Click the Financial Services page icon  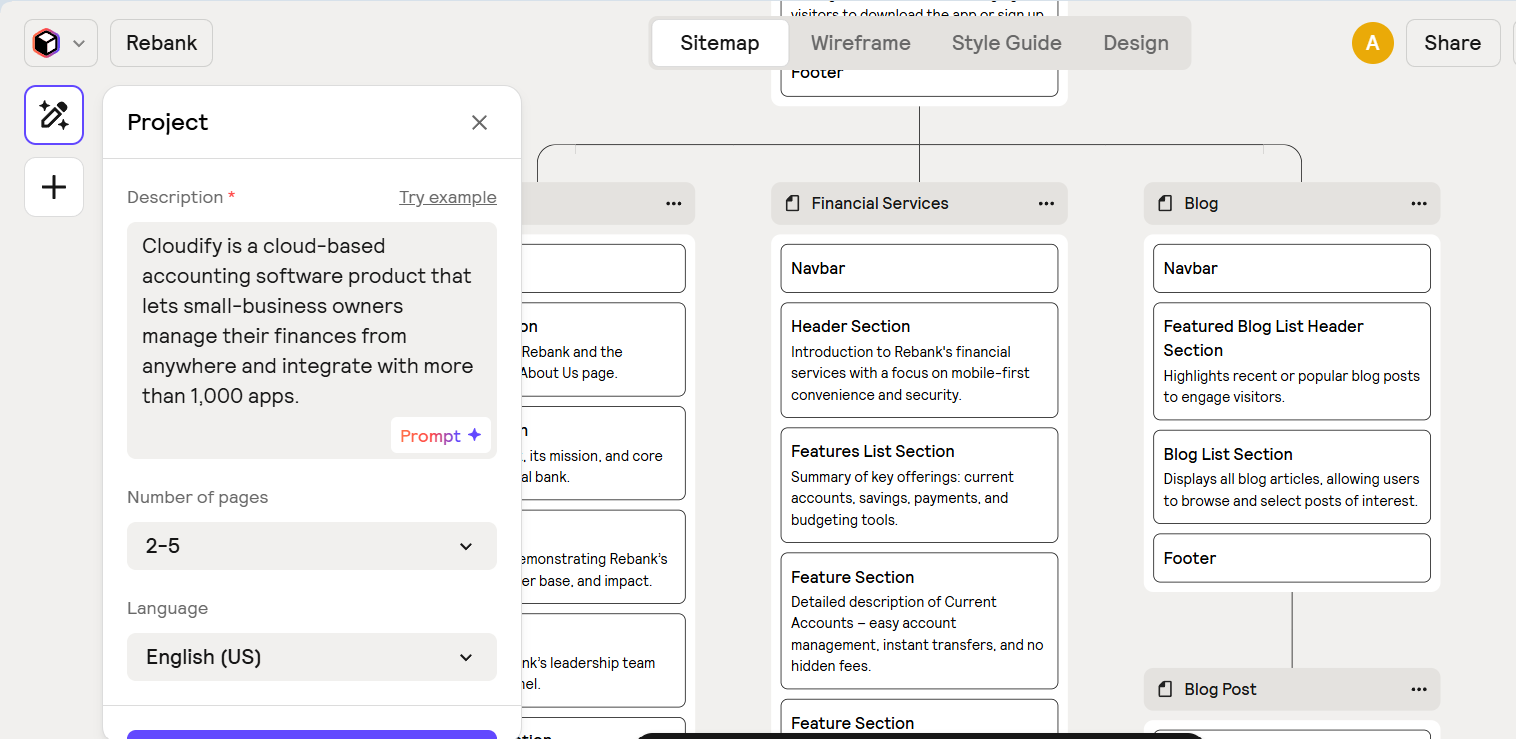coord(793,204)
